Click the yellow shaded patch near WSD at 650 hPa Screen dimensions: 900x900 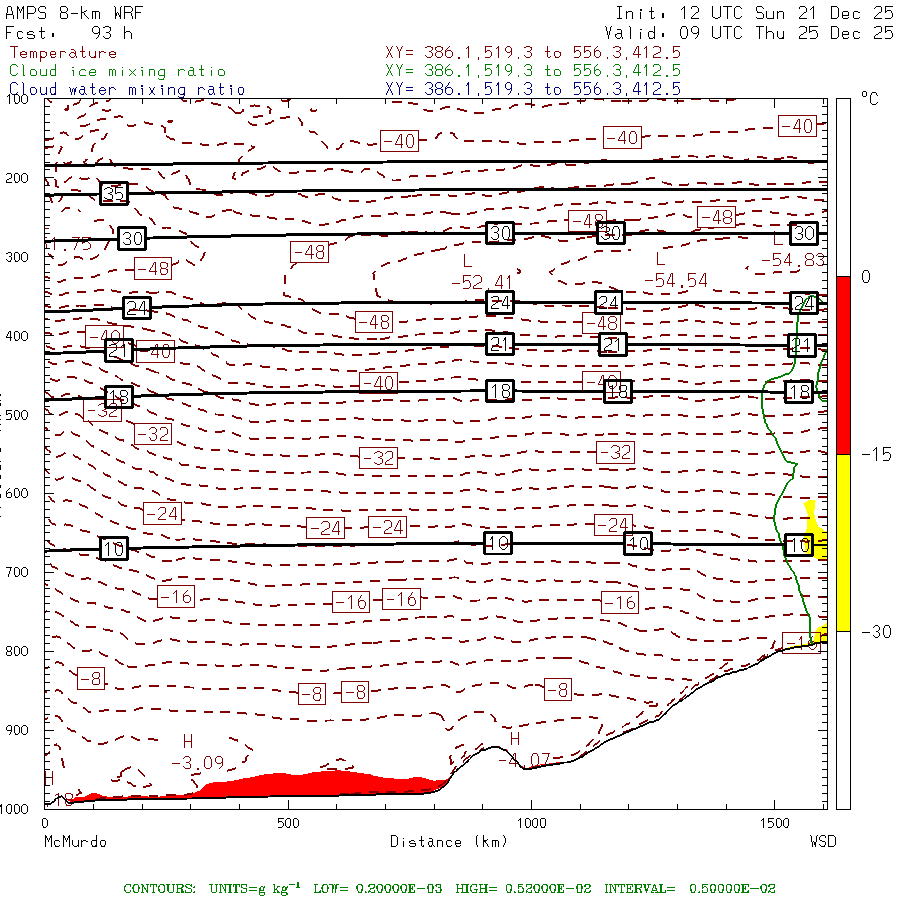816,531
